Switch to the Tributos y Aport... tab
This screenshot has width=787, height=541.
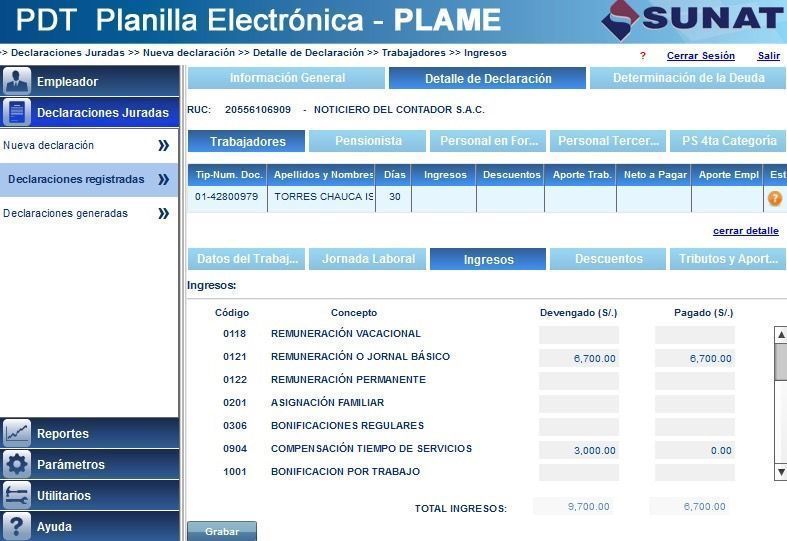[x=728, y=259]
